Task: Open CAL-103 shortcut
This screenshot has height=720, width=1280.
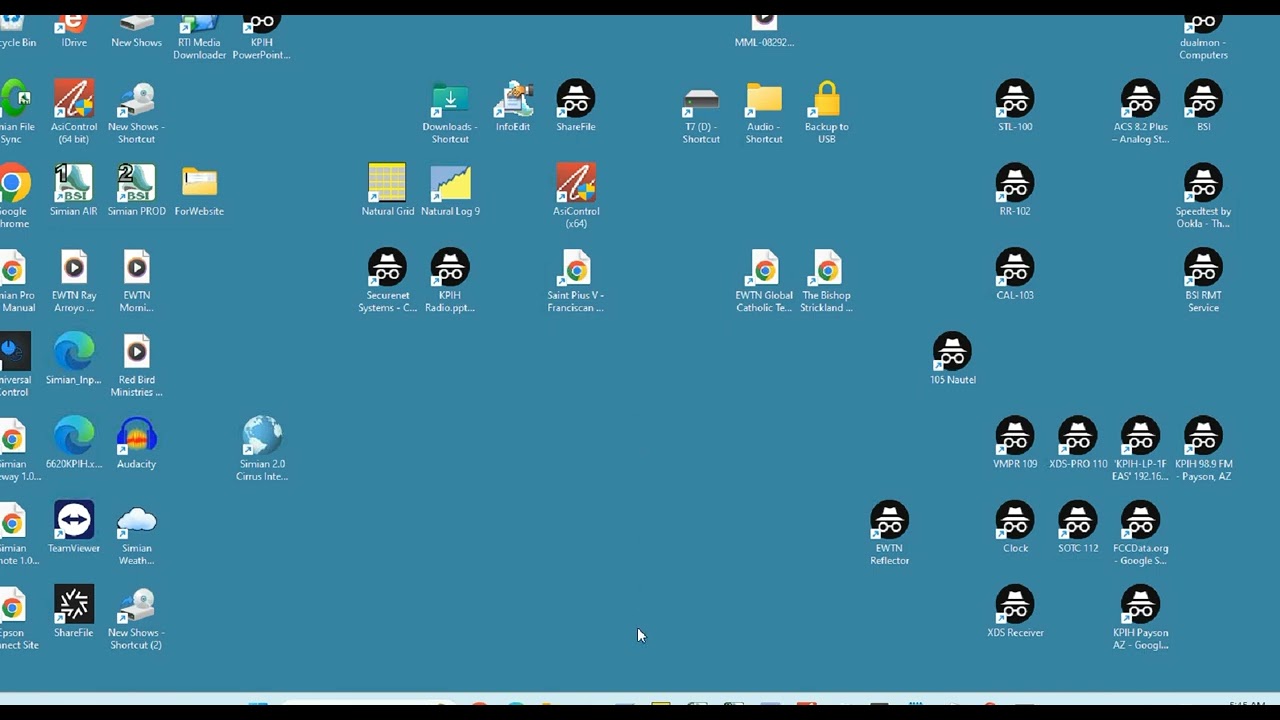Action: (1015, 274)
